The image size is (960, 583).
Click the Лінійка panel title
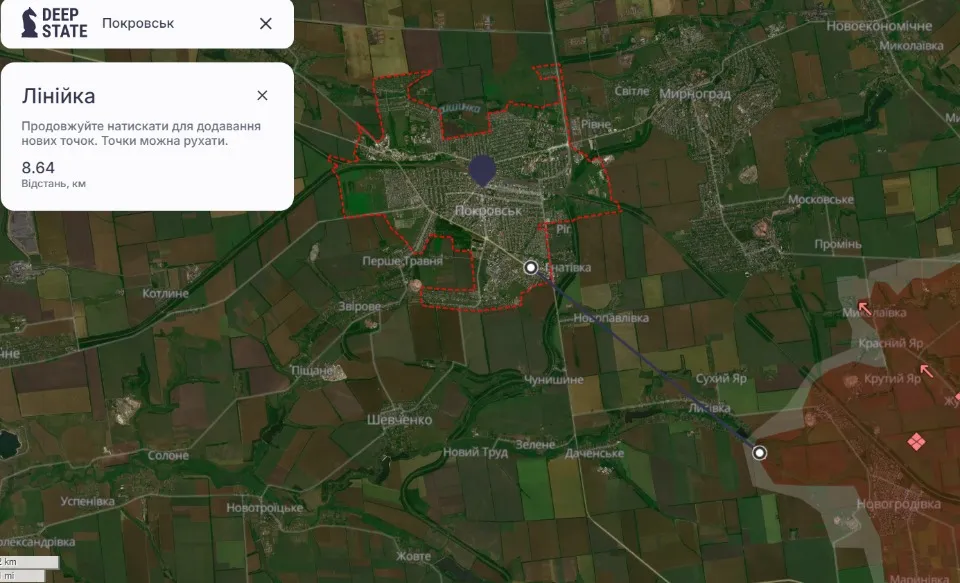pos(59,96)
